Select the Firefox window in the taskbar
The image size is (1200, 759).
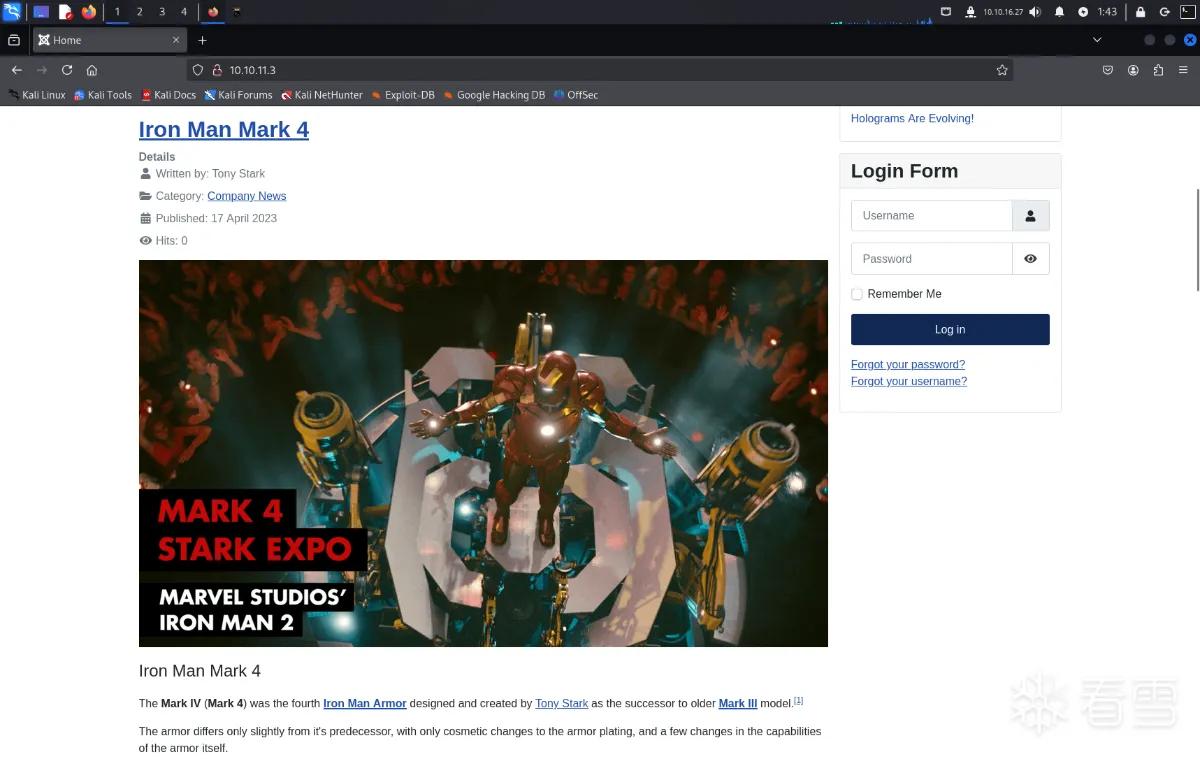214,12
